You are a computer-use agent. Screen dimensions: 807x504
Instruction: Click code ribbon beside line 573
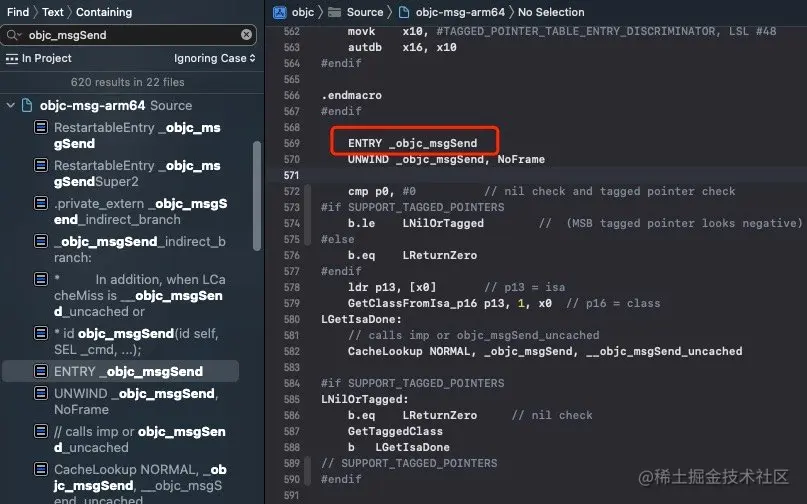coord(308,215)
